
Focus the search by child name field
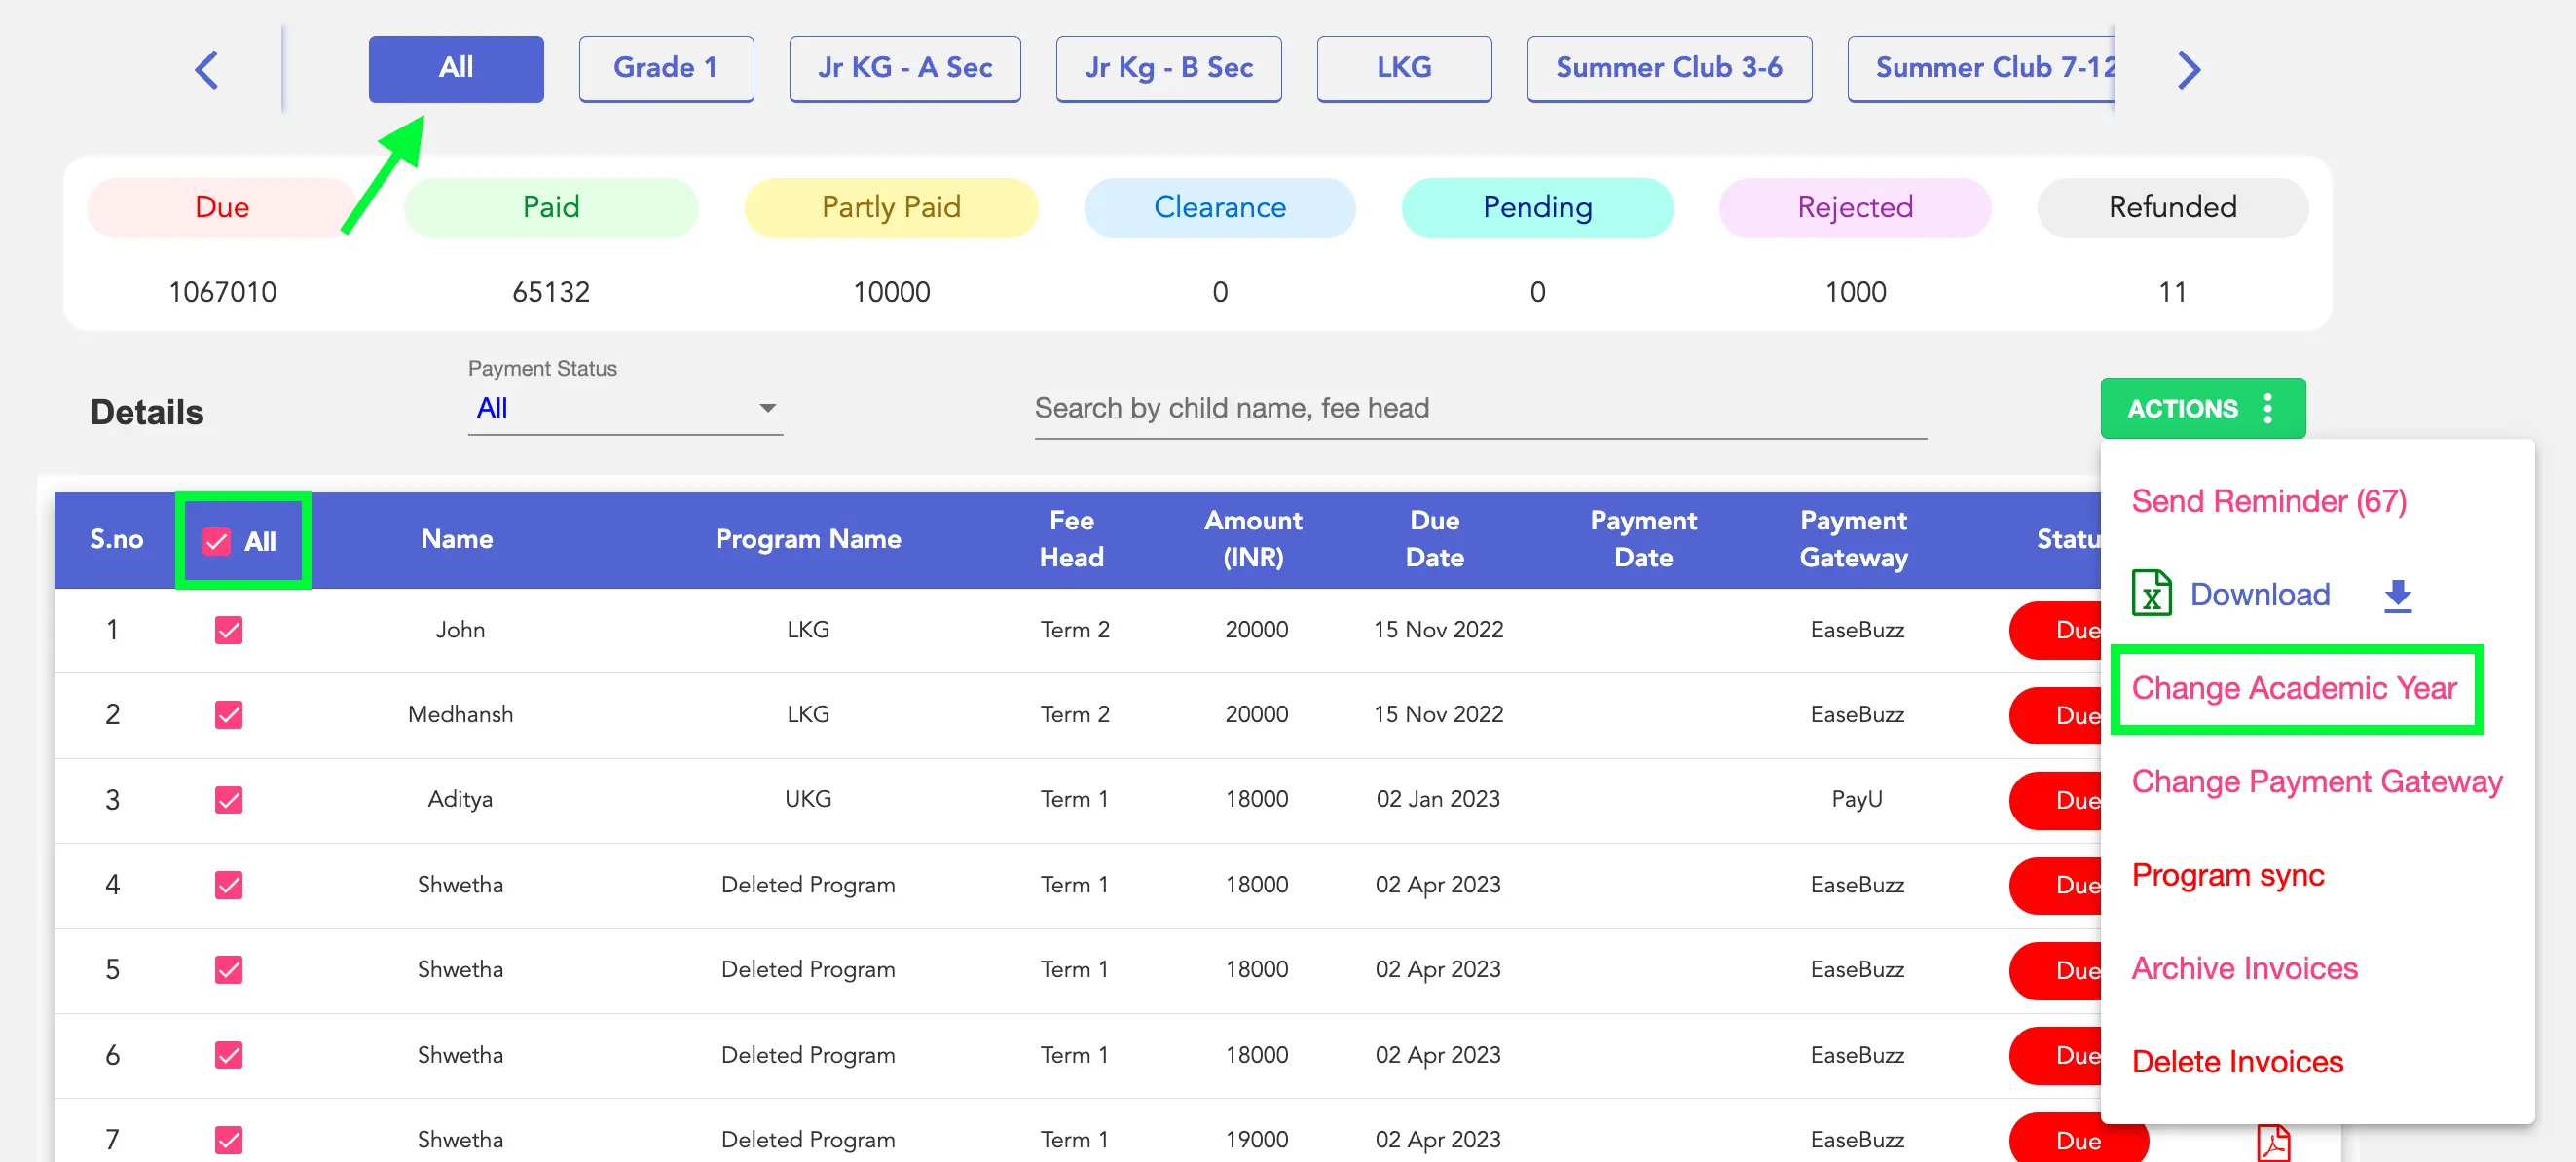[x=1480, y=408]
